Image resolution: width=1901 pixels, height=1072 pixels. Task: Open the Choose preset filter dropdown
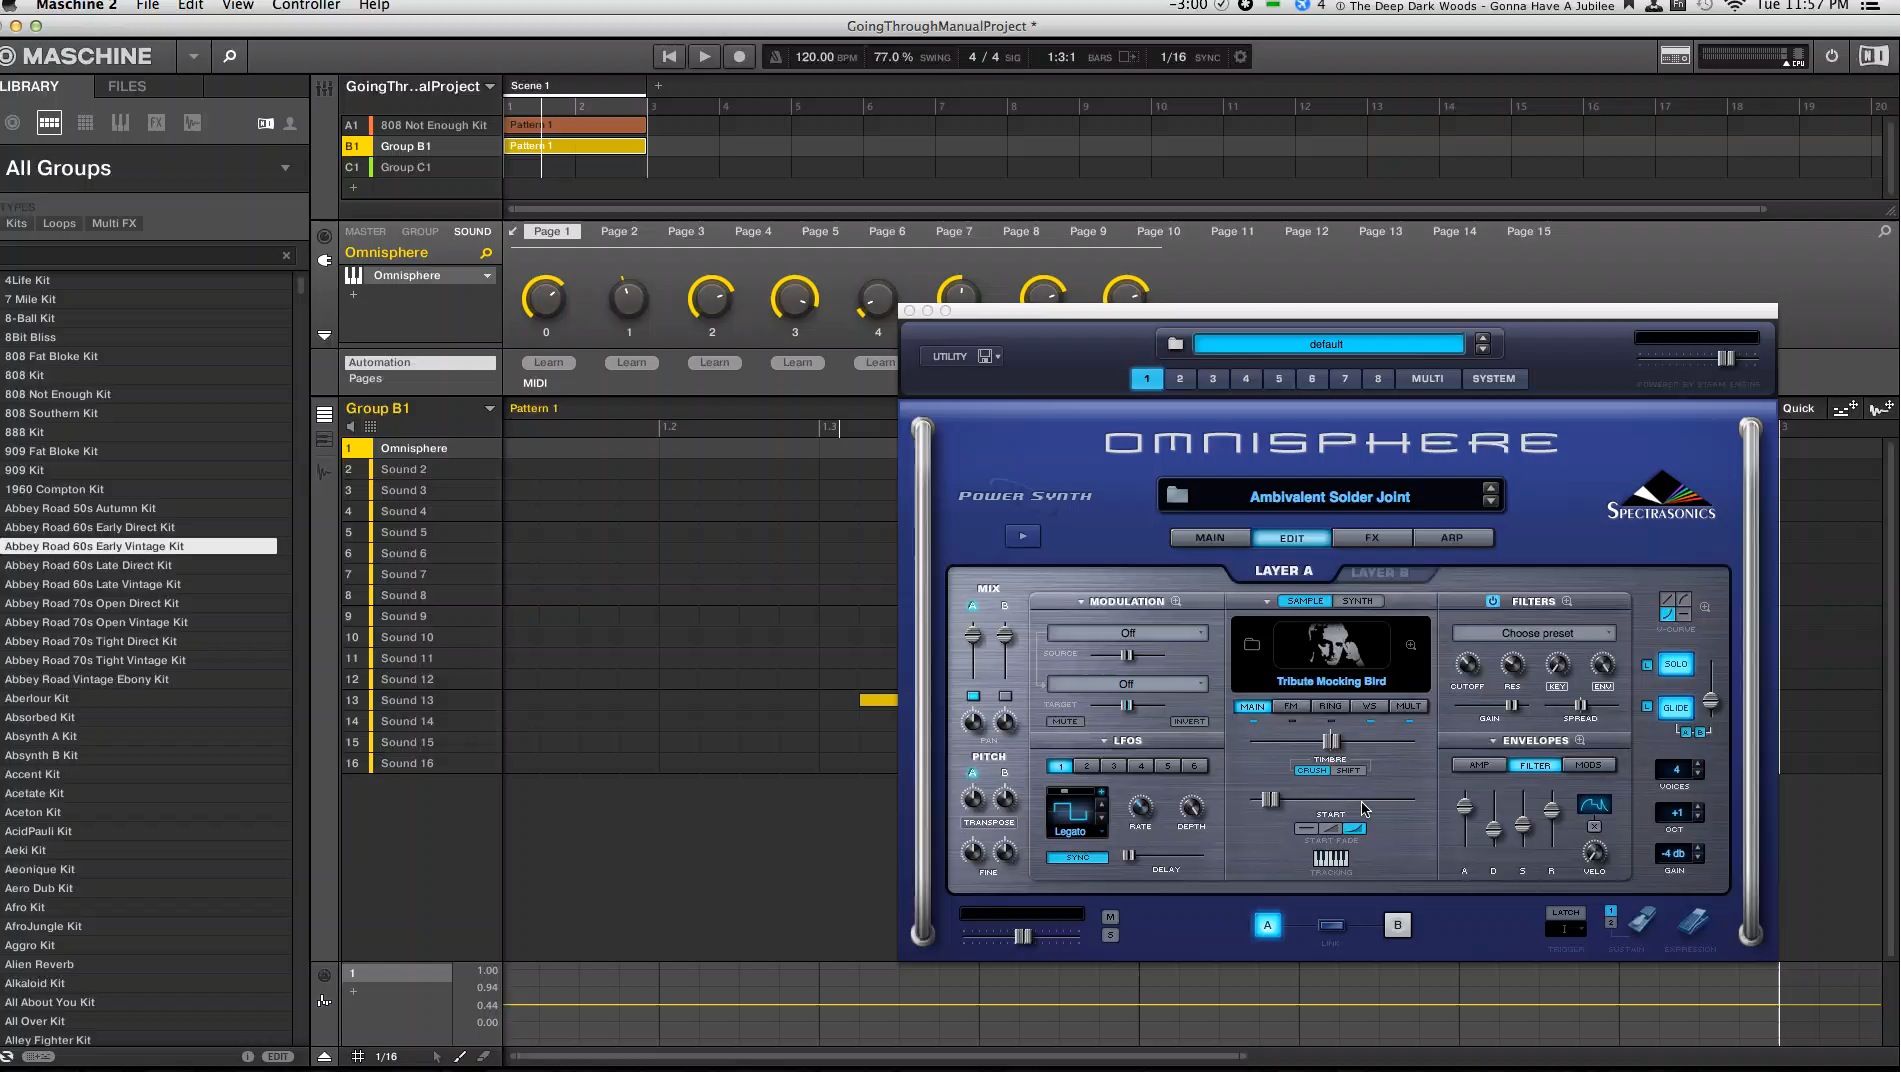click(x=1534, y=633)
